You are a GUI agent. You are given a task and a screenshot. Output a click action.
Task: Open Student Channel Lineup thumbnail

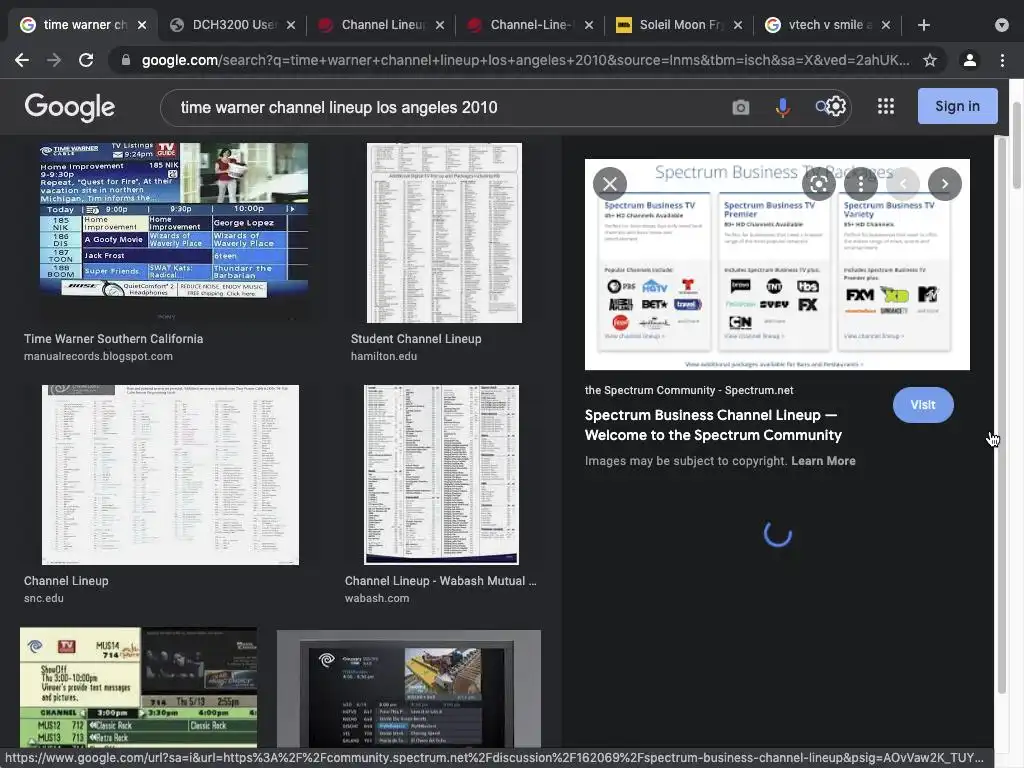click(x=444, y=232)
